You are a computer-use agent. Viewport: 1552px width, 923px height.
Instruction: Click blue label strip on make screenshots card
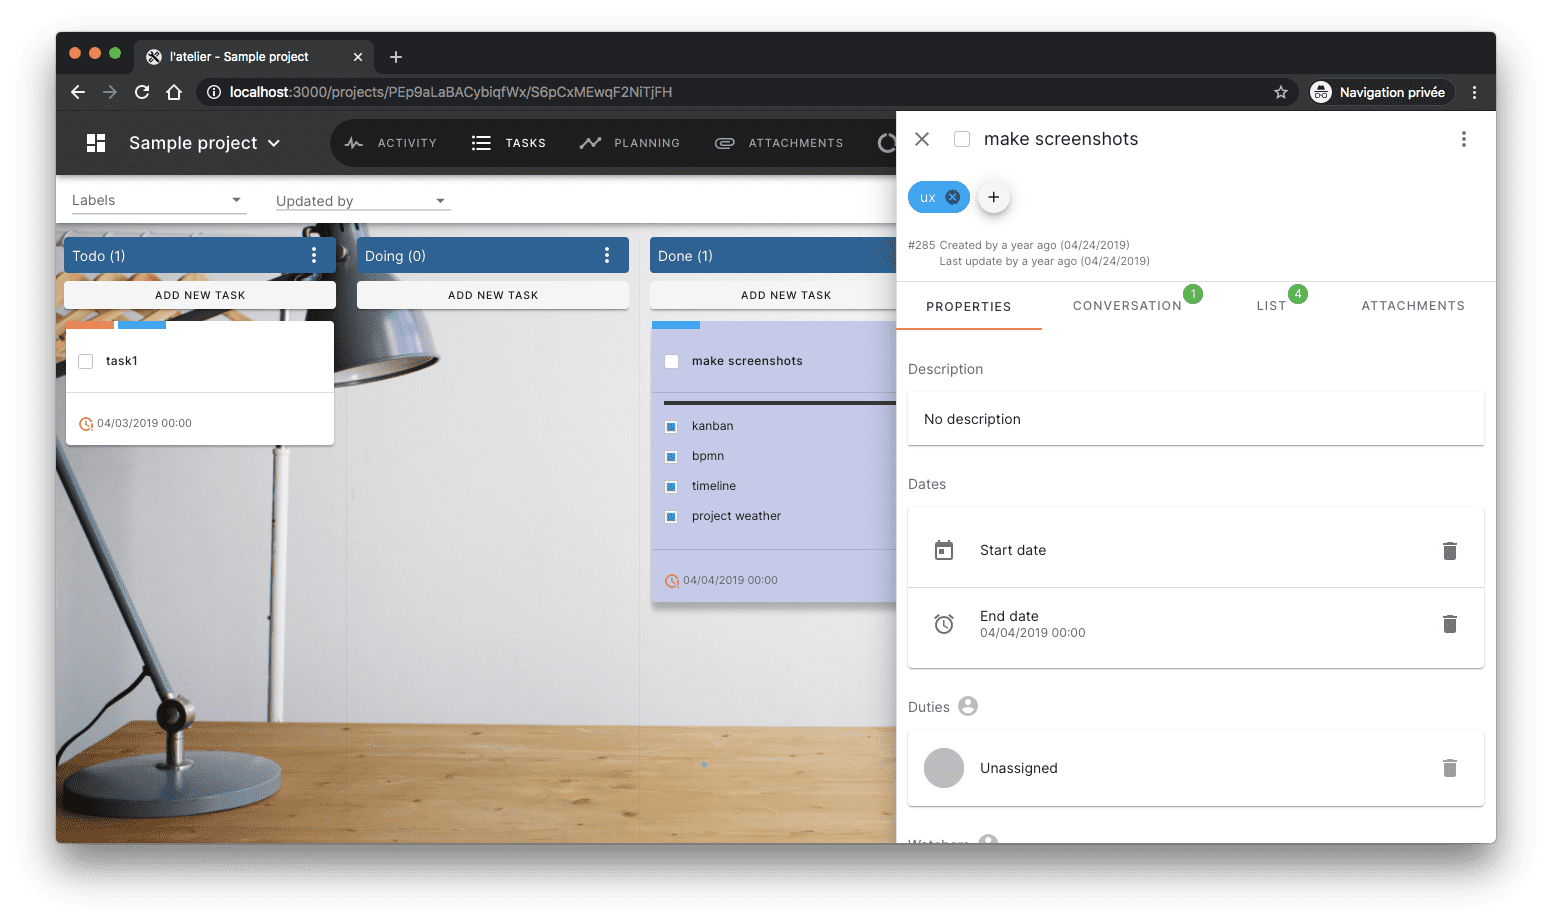tap(676, 325)
